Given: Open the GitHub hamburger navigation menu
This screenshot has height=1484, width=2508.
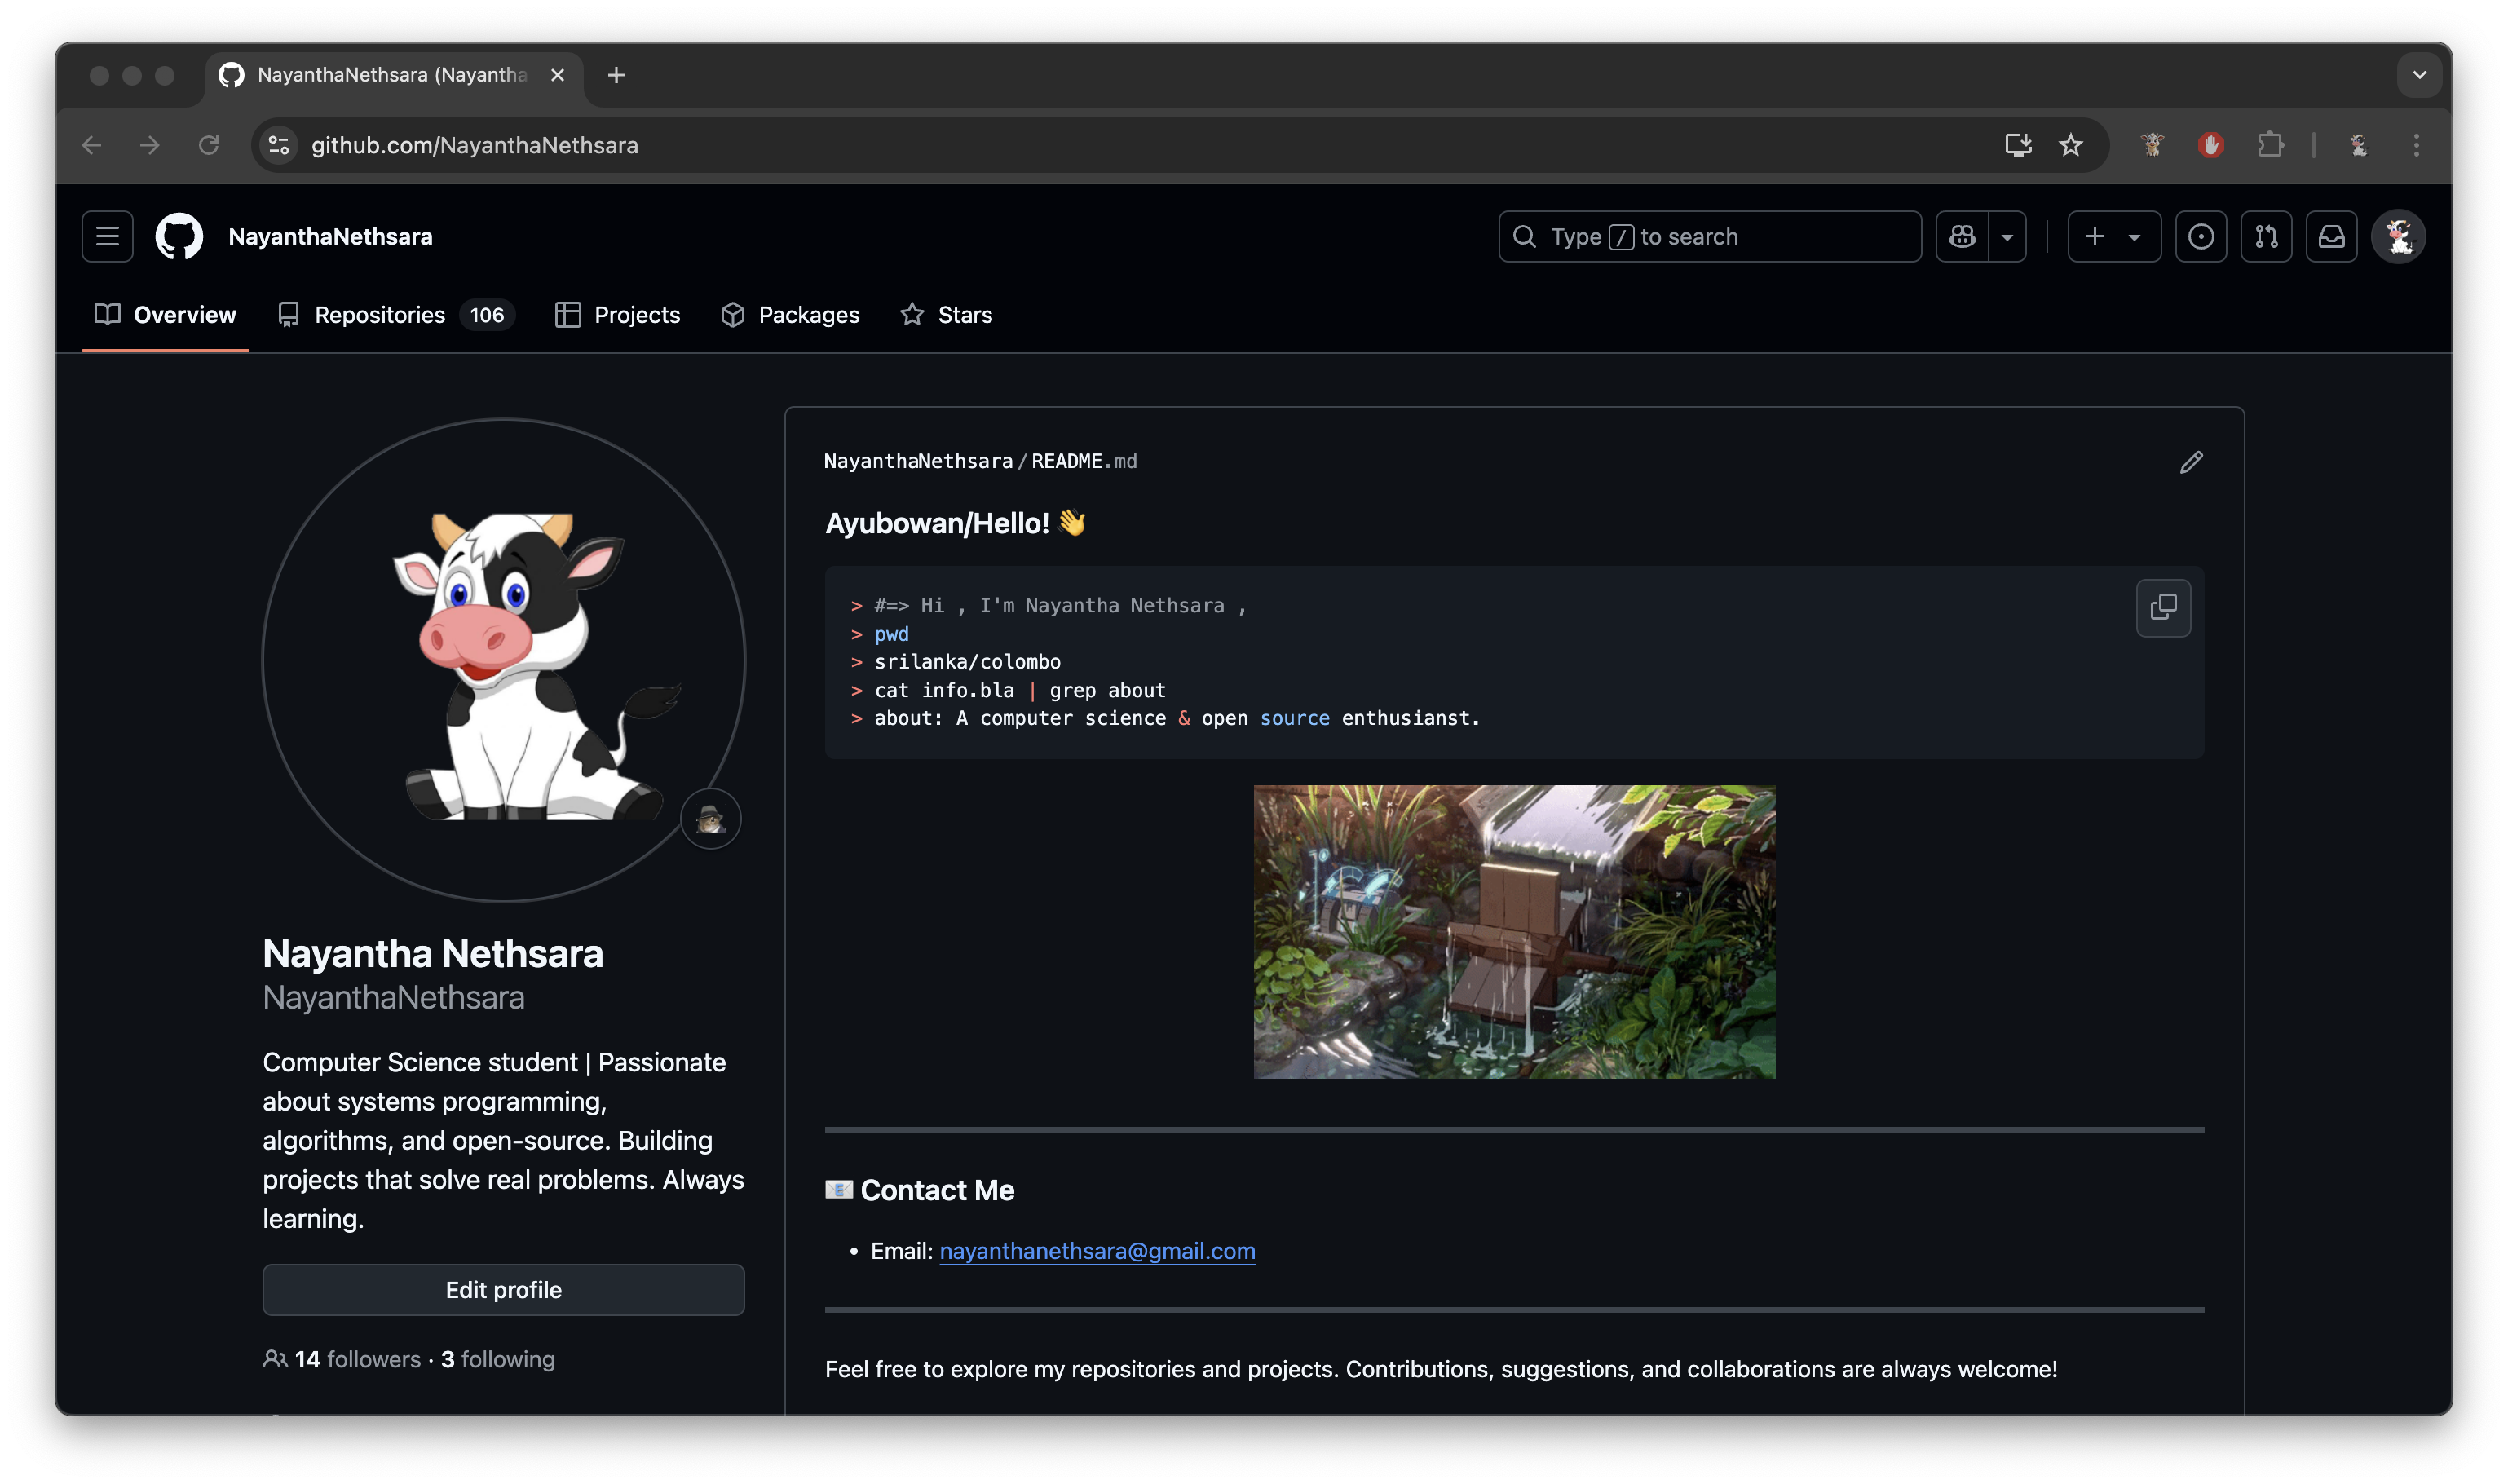Looking at the screenshot, I should click(107, 237).
